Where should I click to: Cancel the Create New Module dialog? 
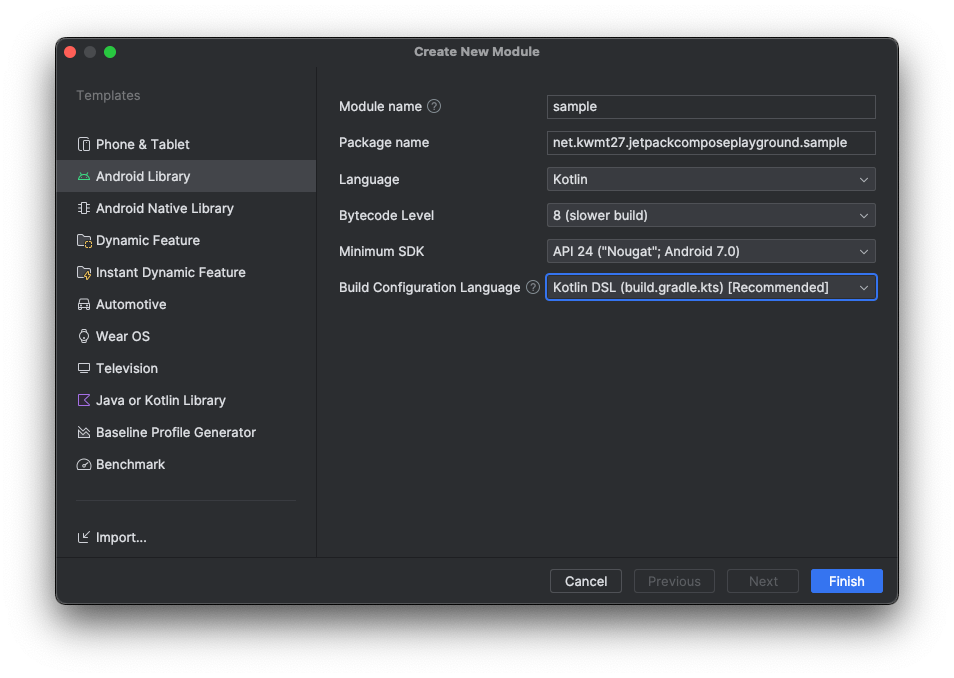[586, 581]
